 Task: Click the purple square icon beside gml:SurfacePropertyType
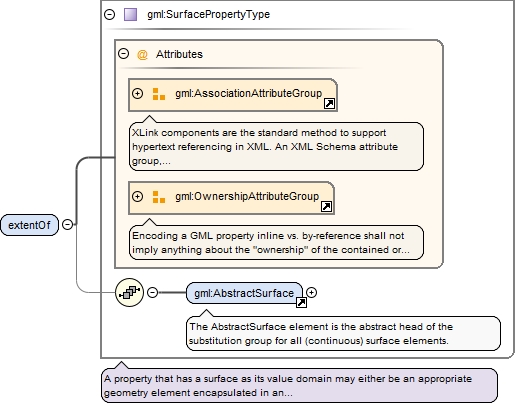(130, 15)
